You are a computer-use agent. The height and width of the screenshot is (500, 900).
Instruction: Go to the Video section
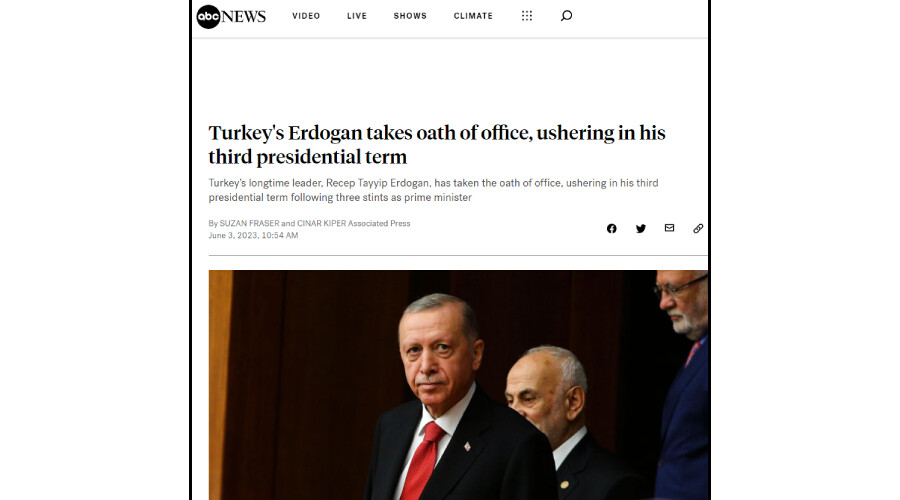coord(306,16)
